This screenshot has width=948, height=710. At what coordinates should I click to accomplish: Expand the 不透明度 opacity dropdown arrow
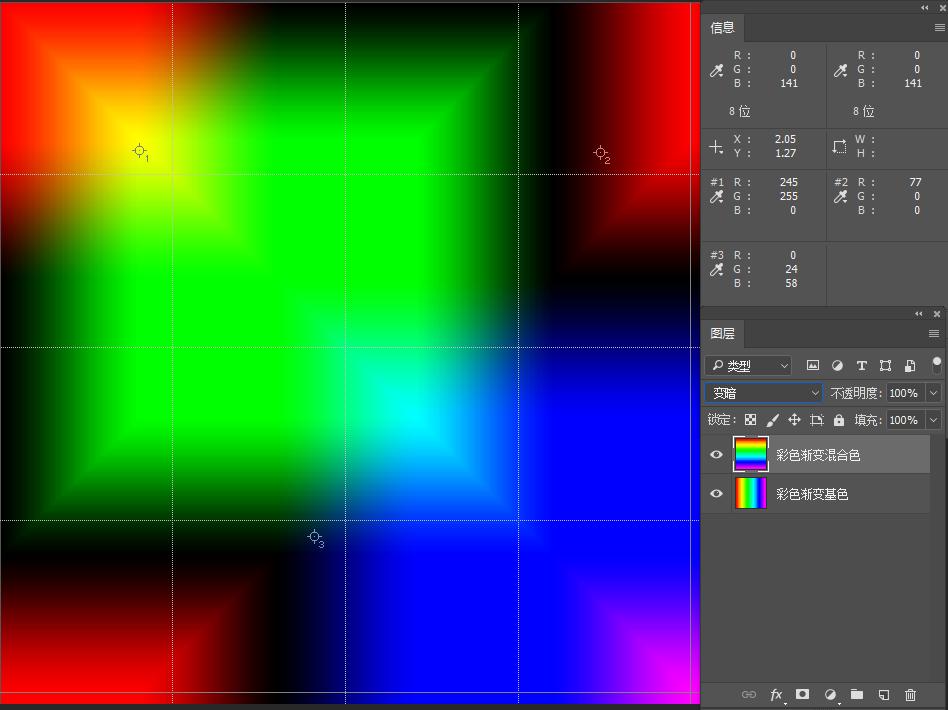pyautogui.click(x=933, y=393)
